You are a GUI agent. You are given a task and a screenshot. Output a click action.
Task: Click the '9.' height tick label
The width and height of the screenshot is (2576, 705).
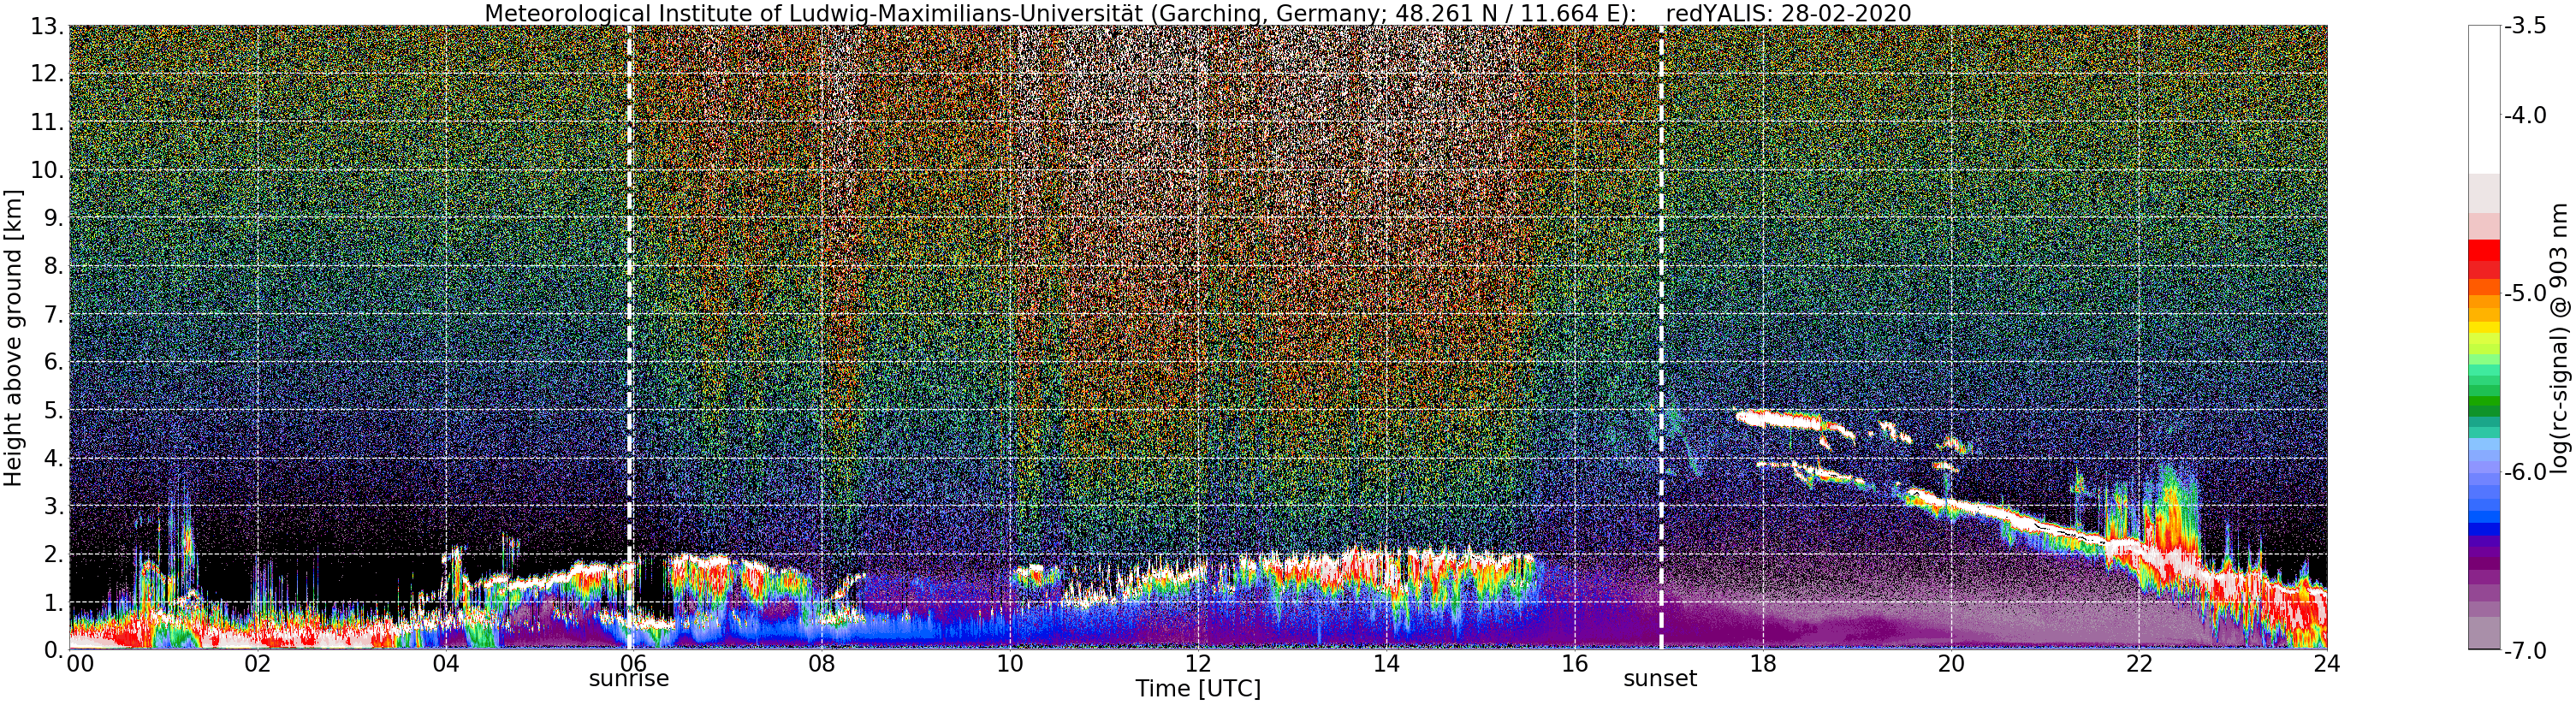coord(53,218)
